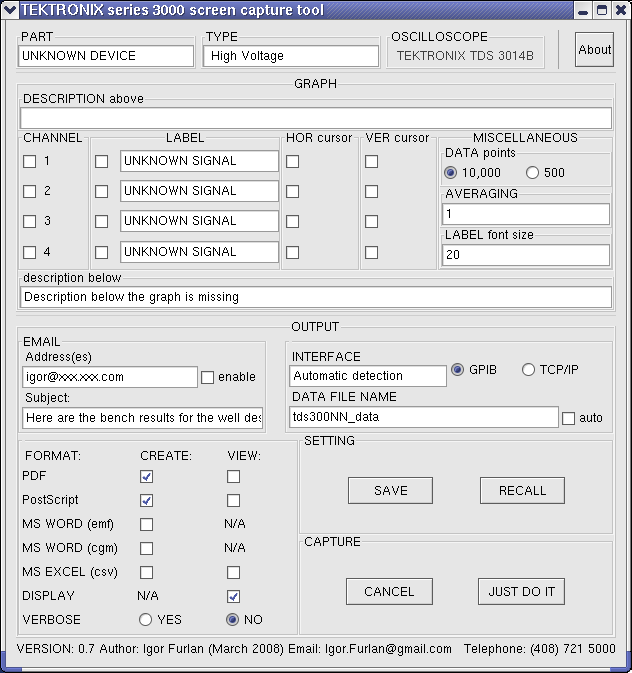Select YES for the VERBOSE option
This screenshot has height=673, width=632.
pyautogui.click(x=146, y=620)
